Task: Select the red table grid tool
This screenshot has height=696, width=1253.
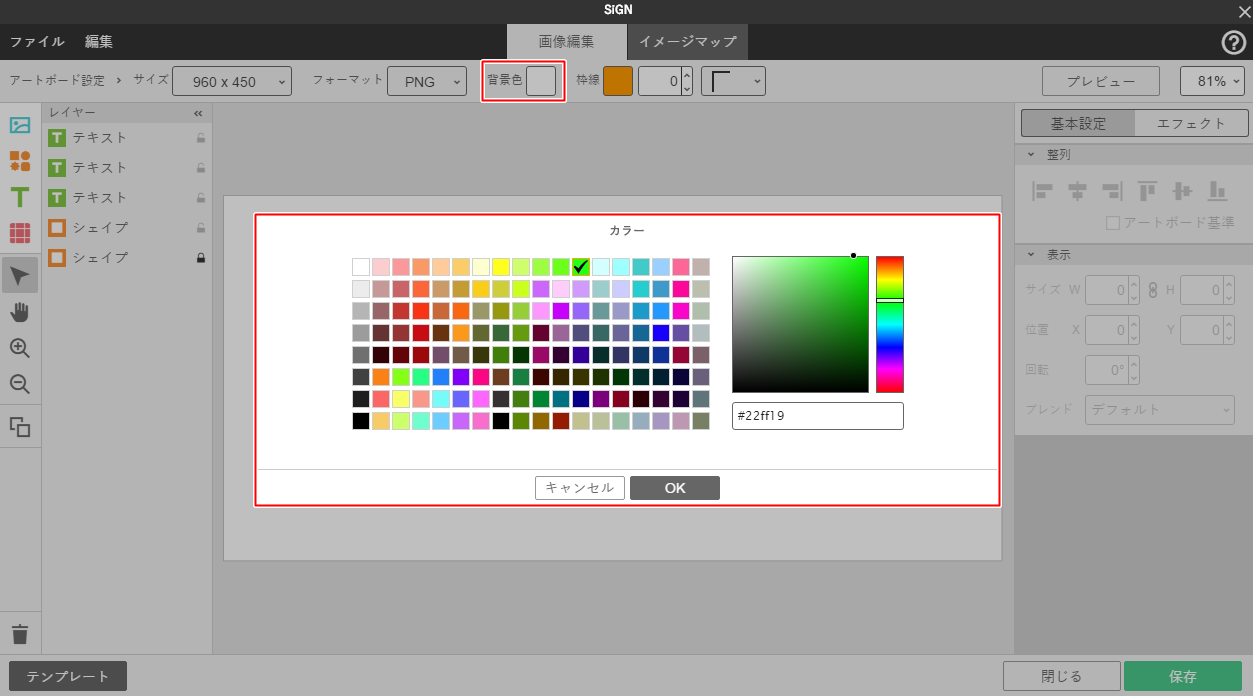Action: pyautogui.click(x=20, y=233)
